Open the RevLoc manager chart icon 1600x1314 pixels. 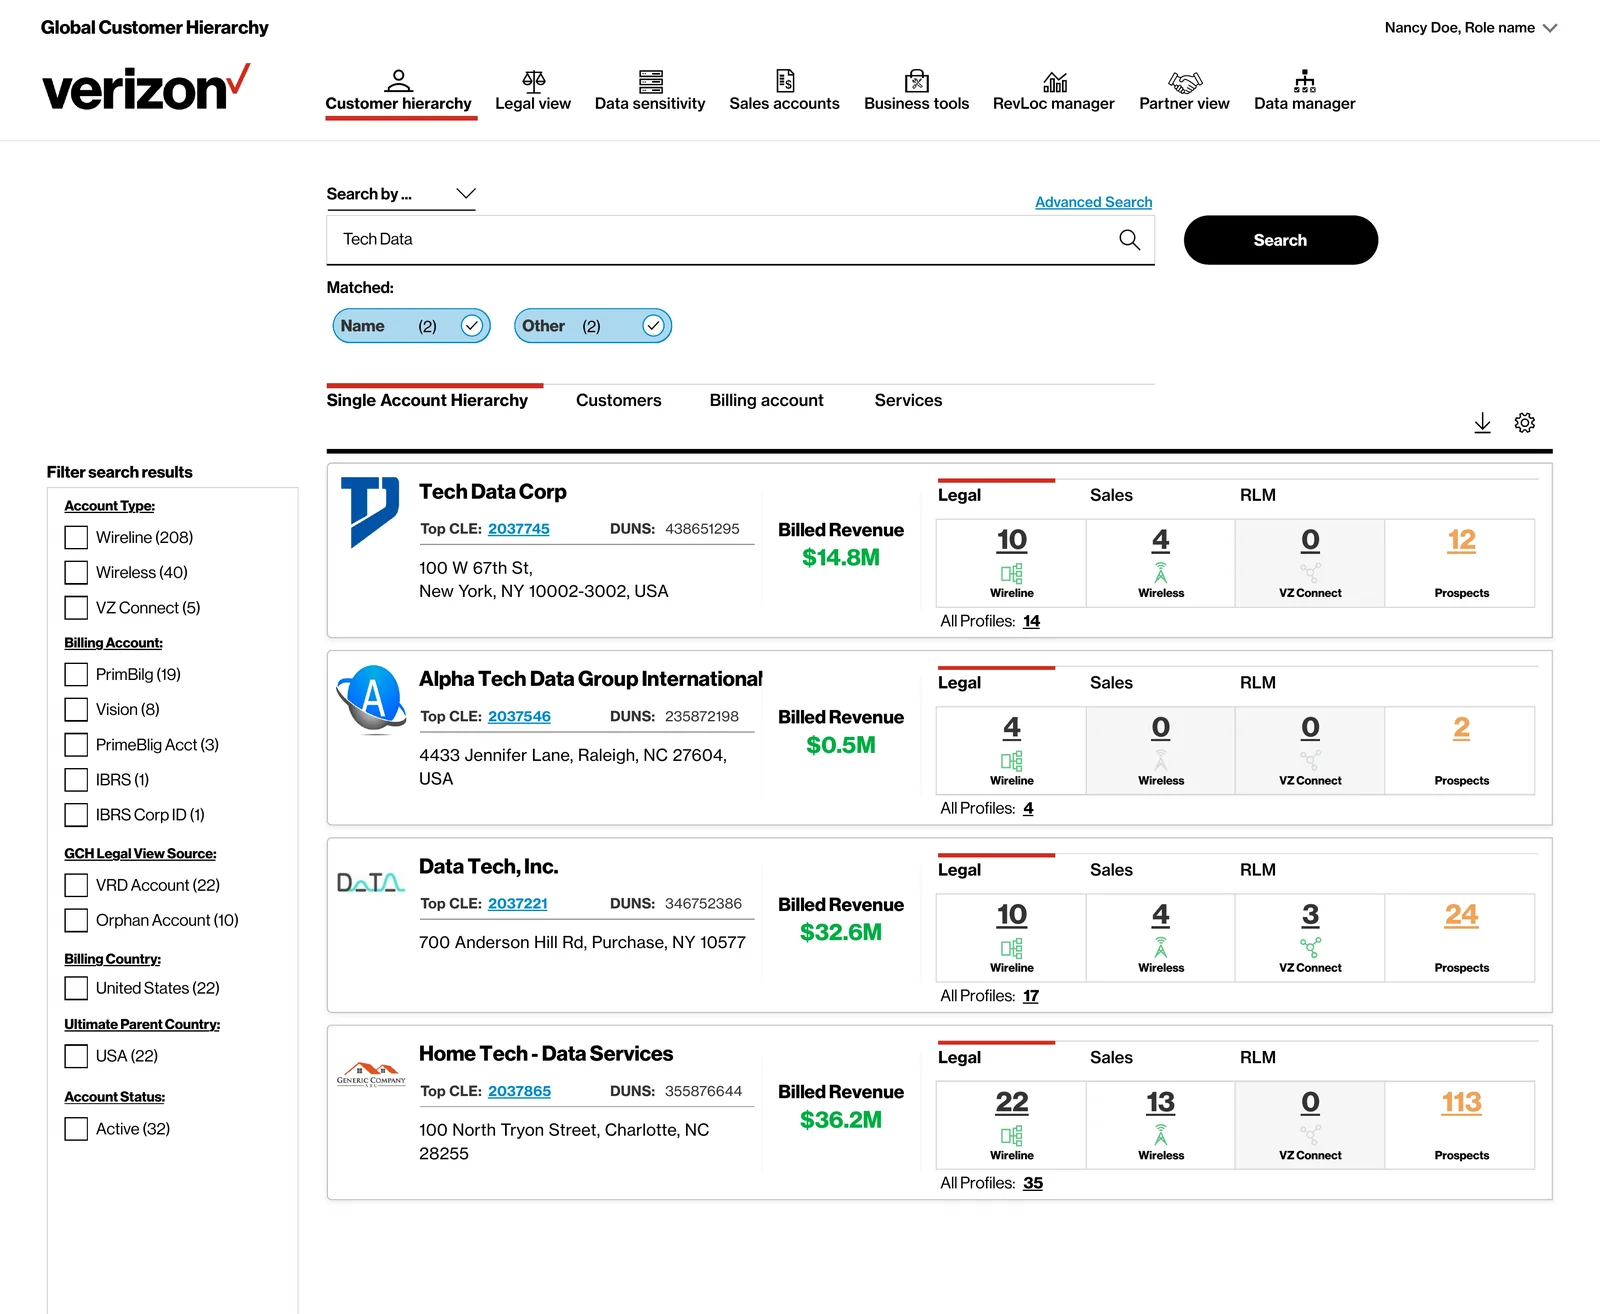tap(1055, 81)
